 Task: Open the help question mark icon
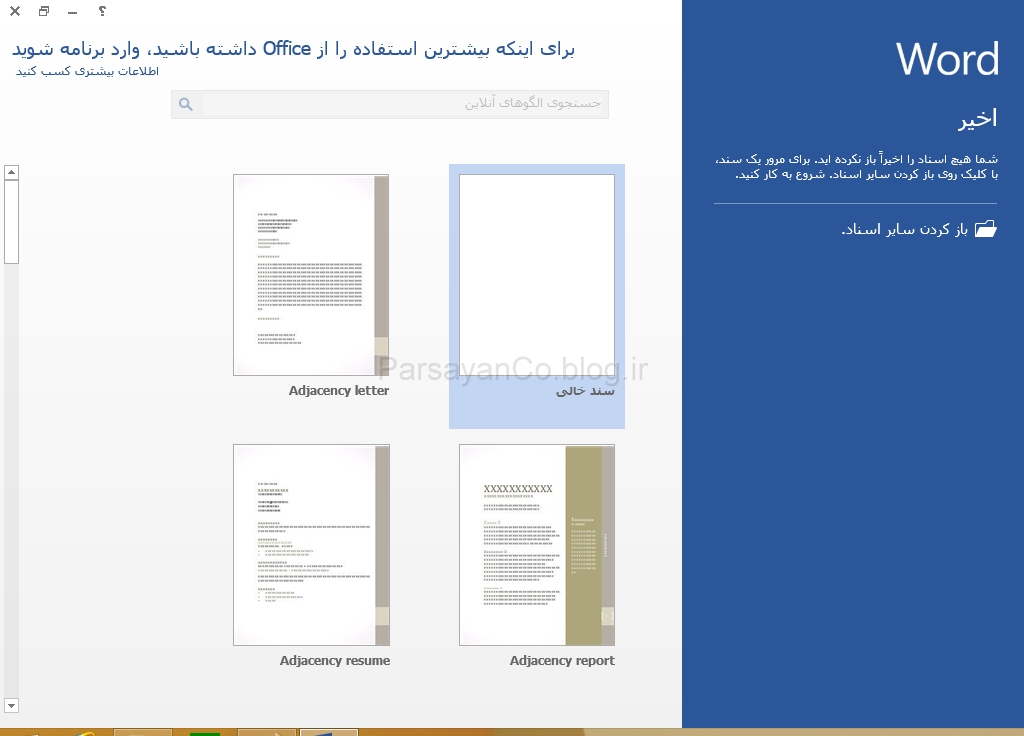tap(103, 11)
